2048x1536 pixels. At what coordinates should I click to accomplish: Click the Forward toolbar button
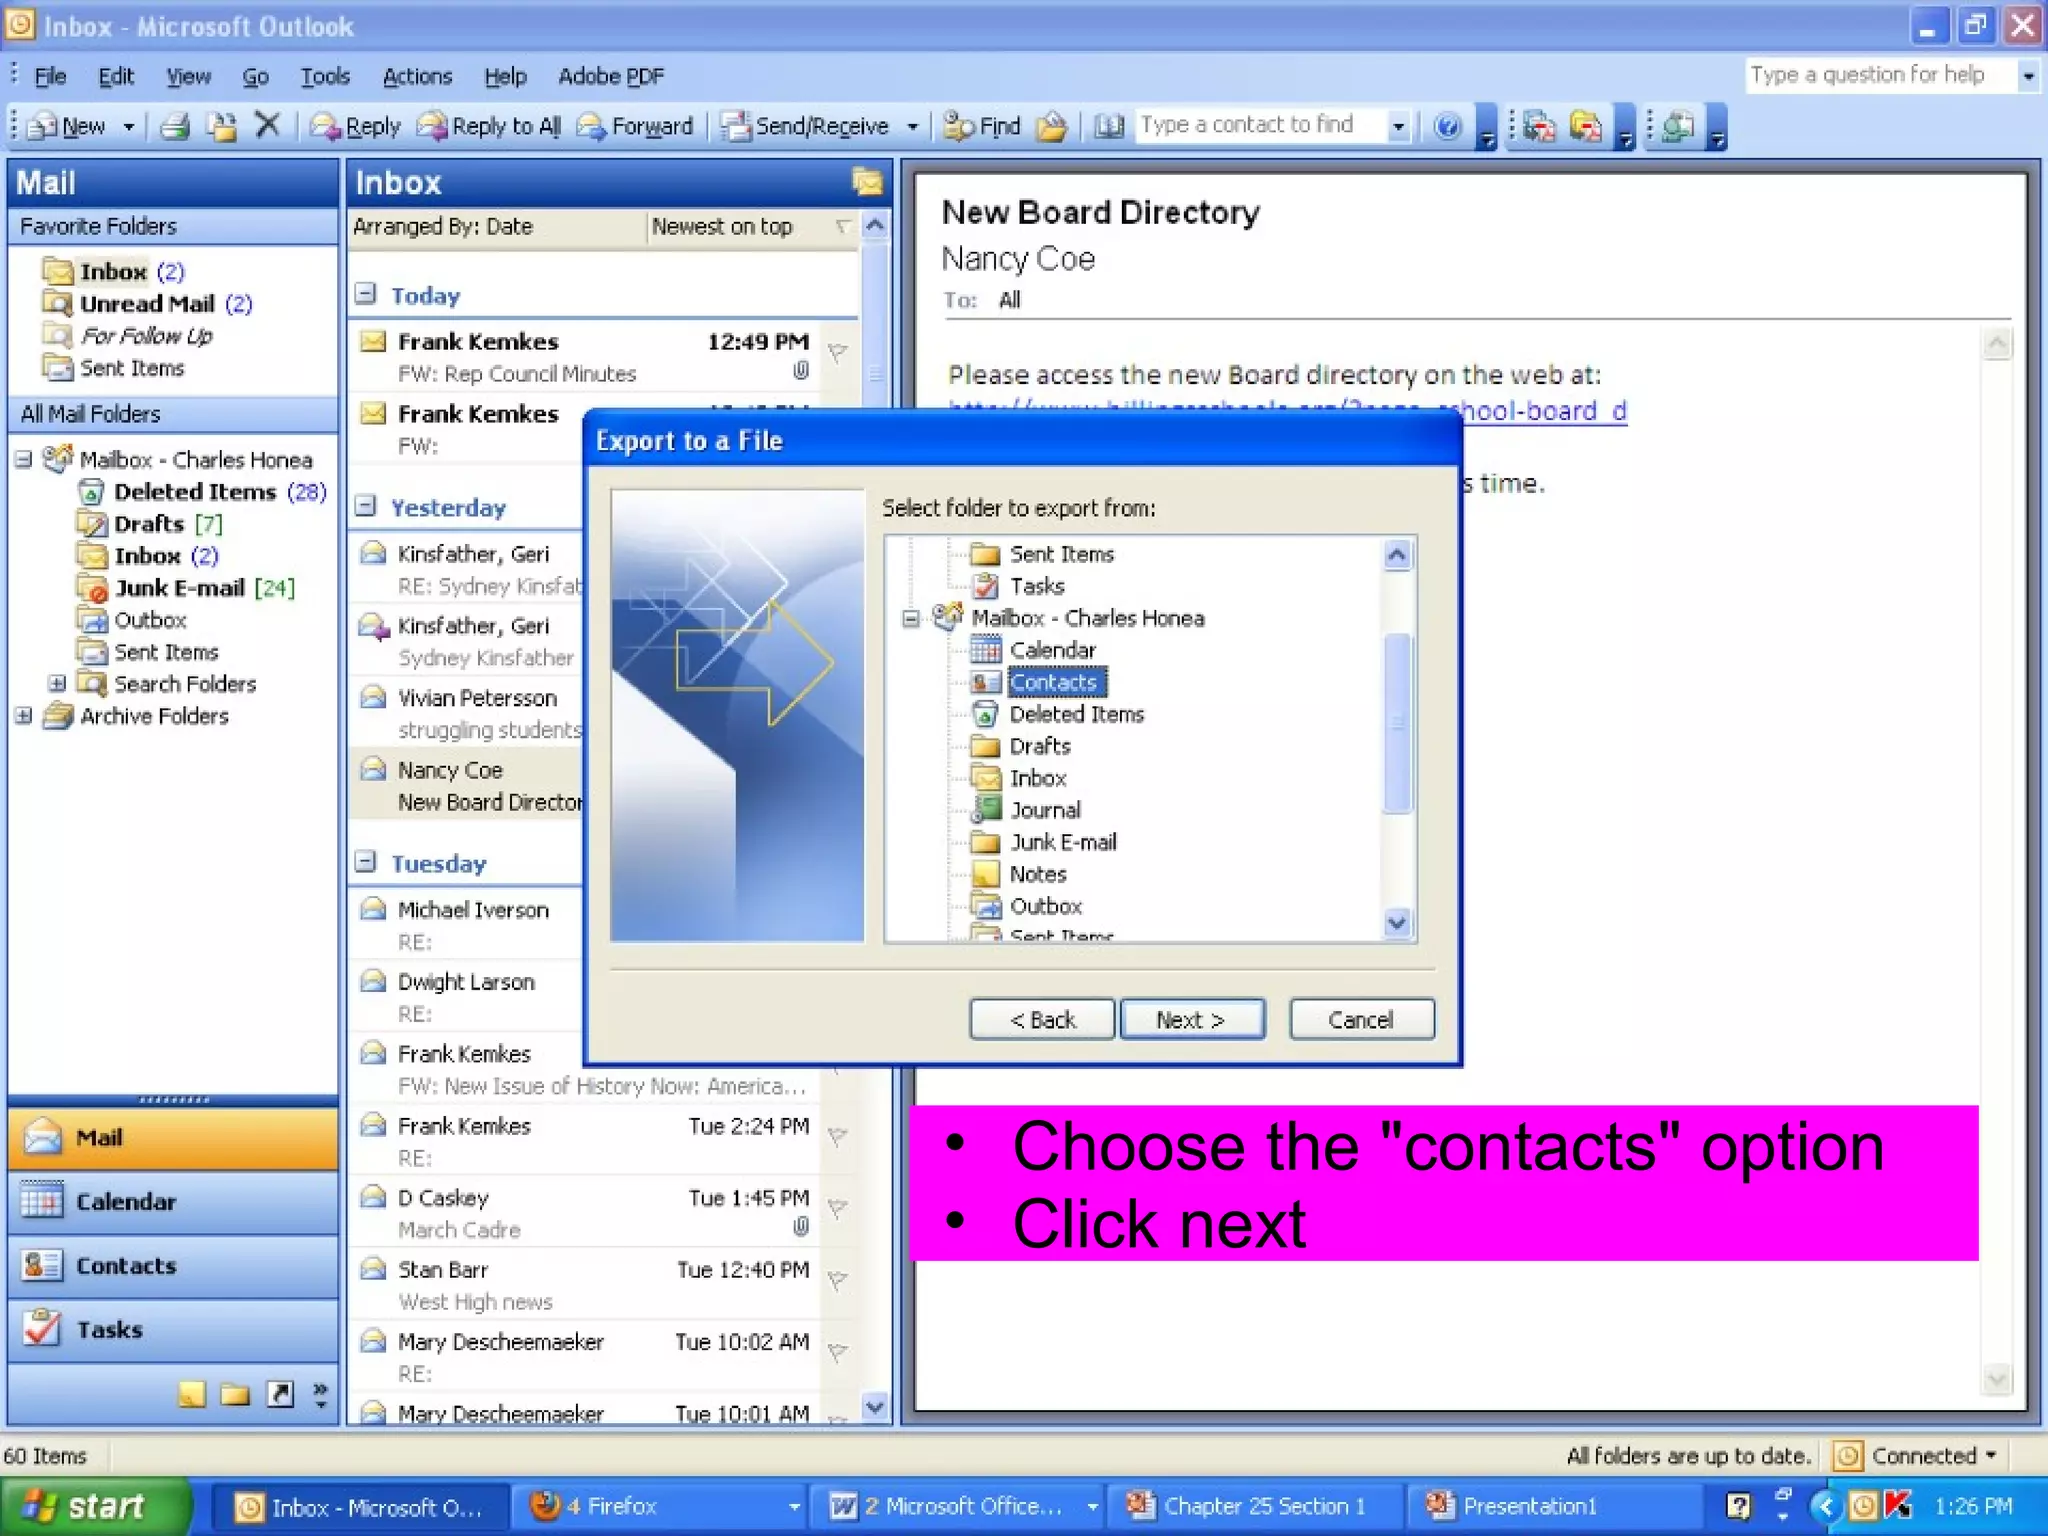[x=636, y=126]
